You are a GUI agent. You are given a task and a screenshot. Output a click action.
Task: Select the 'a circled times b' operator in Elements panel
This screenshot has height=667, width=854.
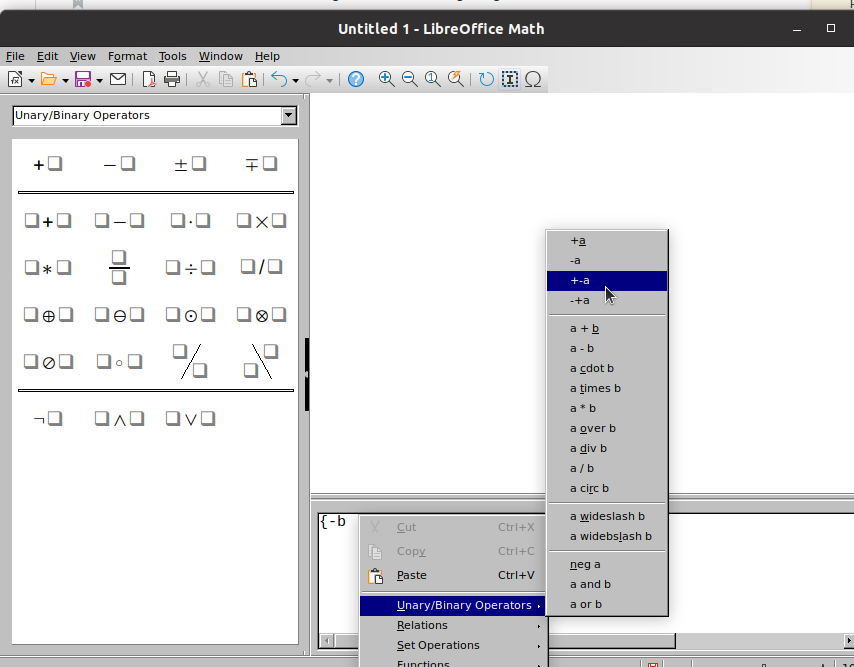(x=261, y=314)
